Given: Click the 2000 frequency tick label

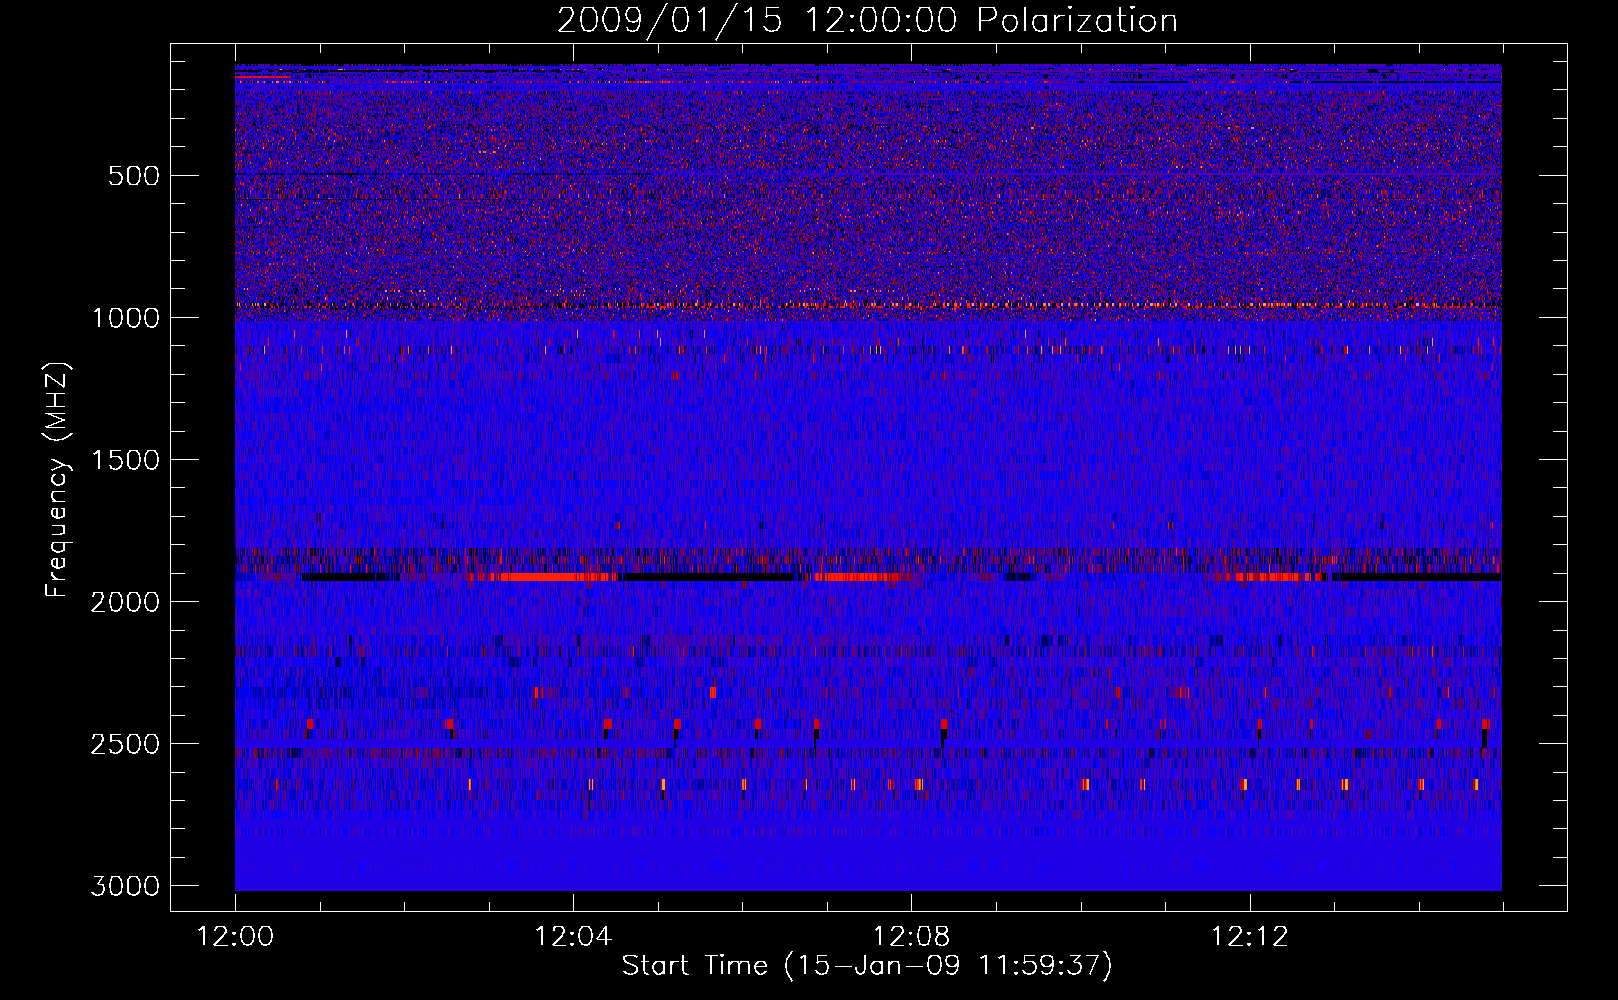Looking at the screenshot, I should (125, 602).
